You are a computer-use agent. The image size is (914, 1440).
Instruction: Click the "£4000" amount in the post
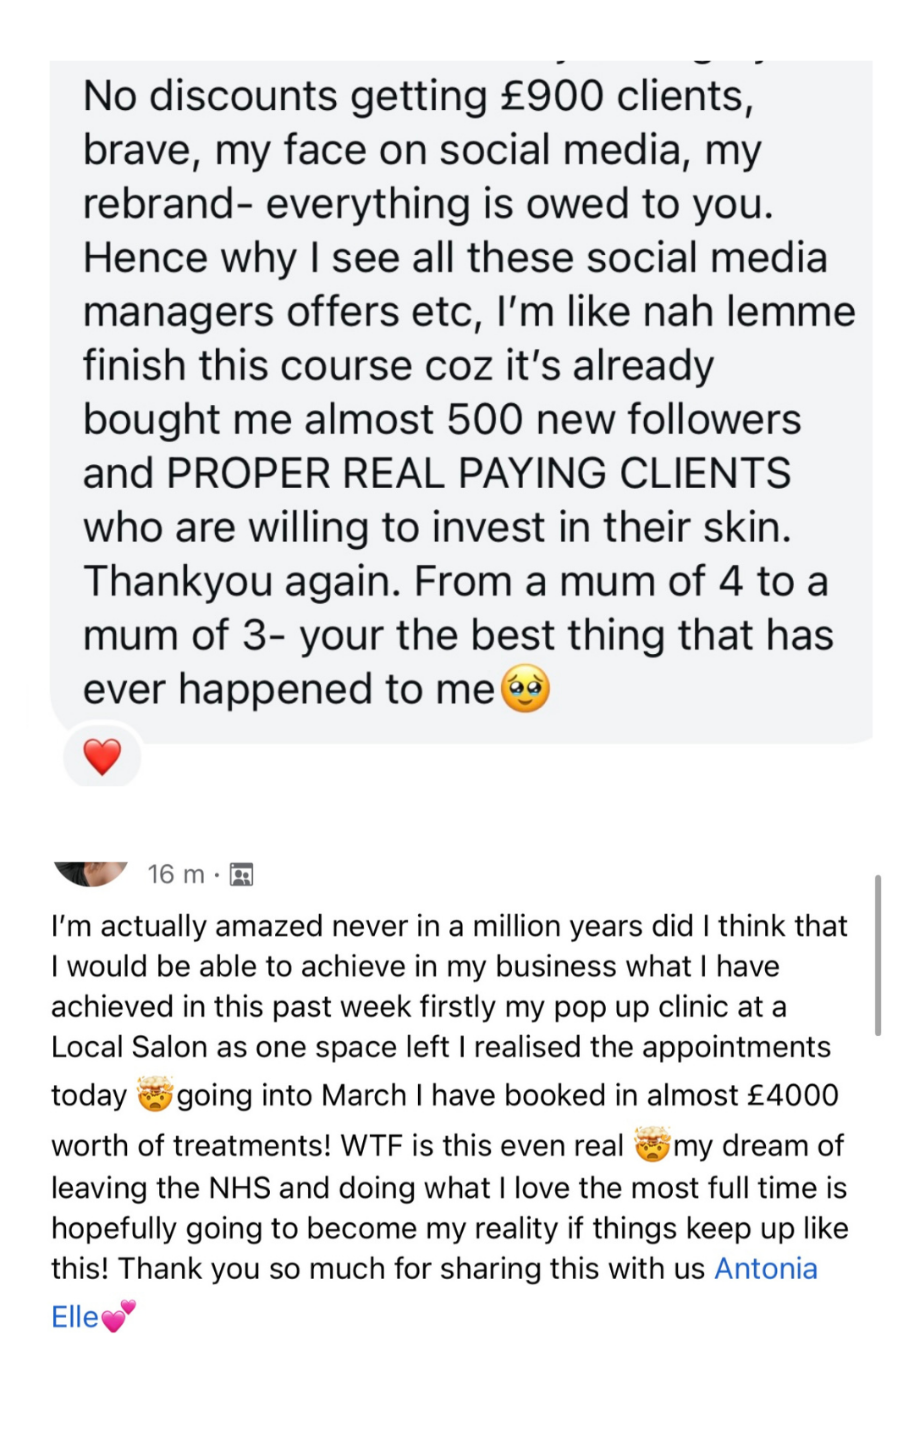794,1095
